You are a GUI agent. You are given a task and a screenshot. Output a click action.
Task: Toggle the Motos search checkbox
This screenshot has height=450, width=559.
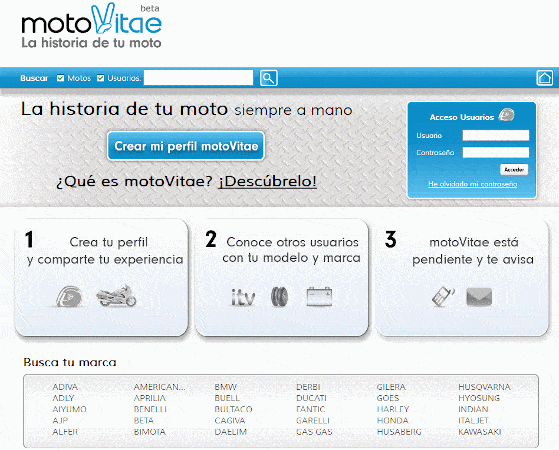coord(60,78)
